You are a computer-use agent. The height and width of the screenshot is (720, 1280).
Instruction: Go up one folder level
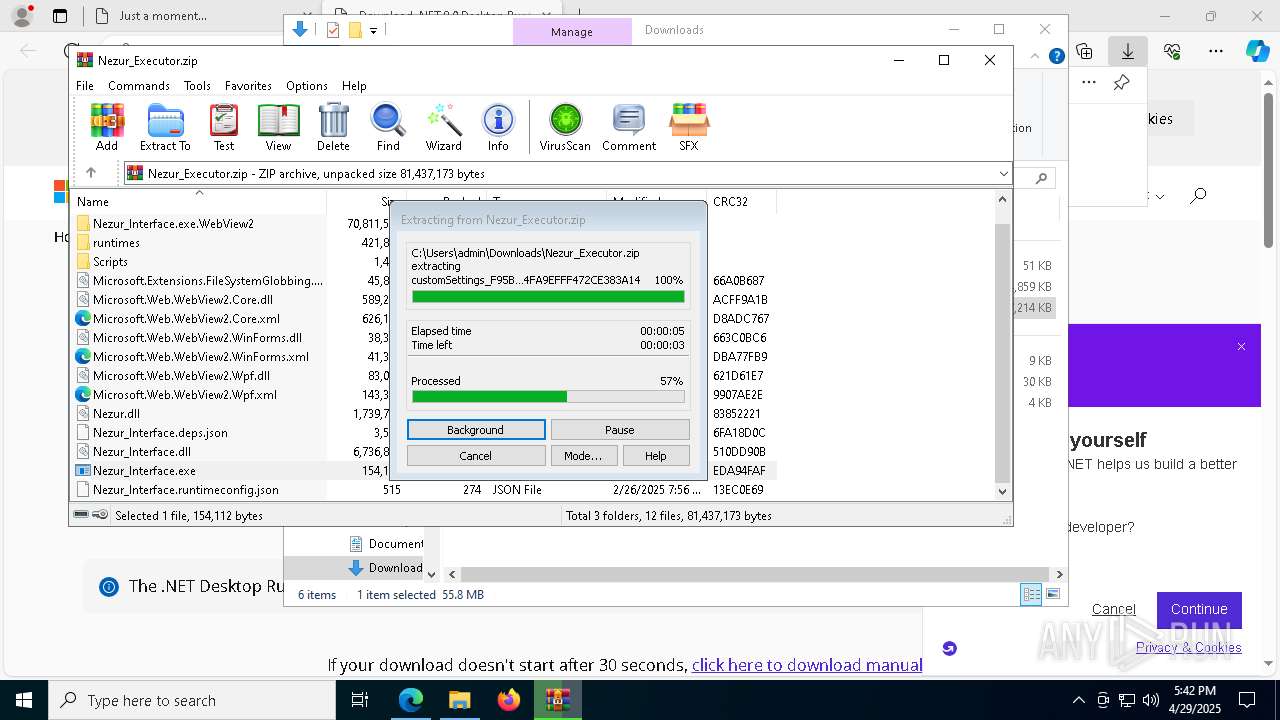tap(91, 173)
